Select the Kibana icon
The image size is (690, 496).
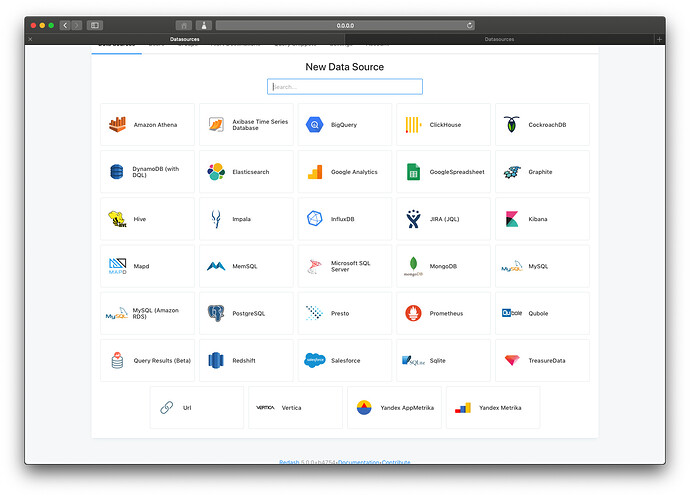(x=511, y=219)
